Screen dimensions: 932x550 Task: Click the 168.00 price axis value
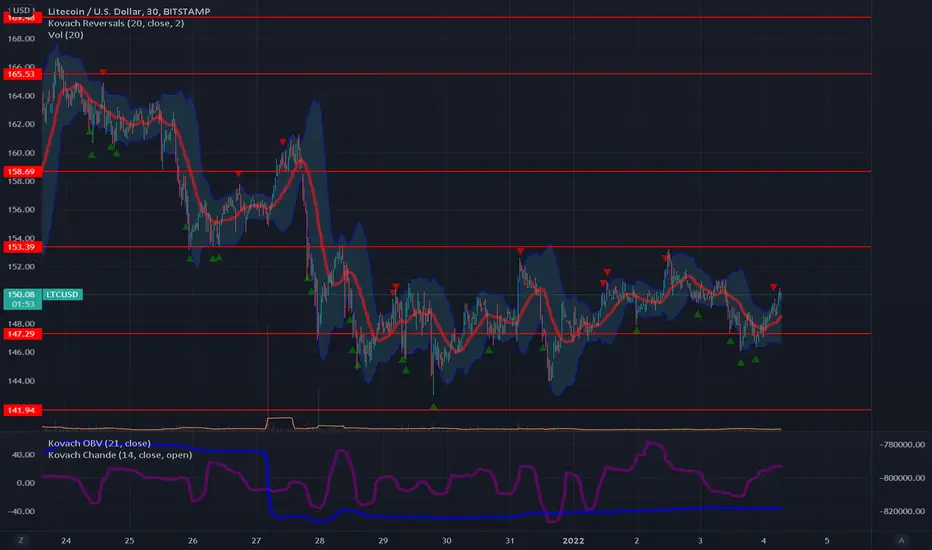click(21, 39)
